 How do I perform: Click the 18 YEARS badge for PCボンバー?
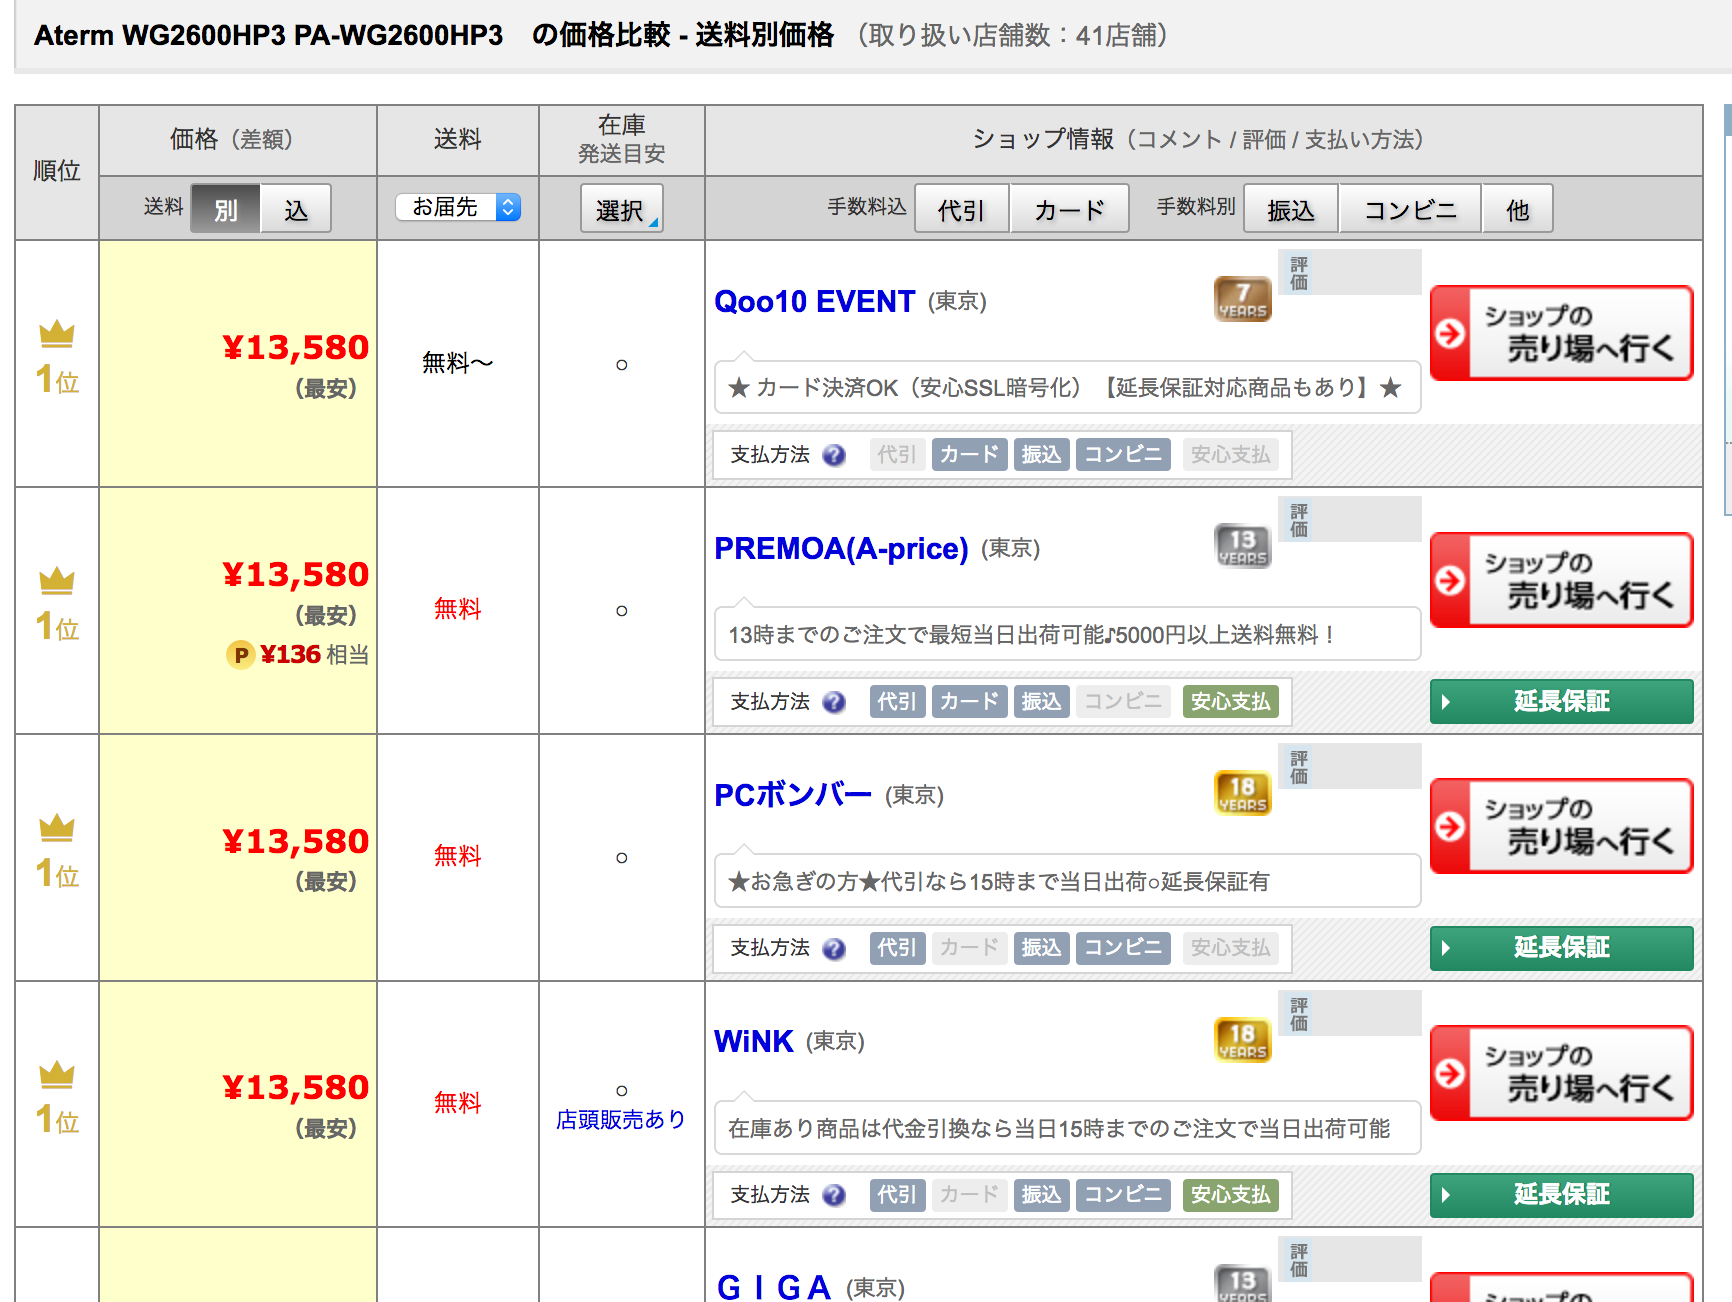[1242, 793]
